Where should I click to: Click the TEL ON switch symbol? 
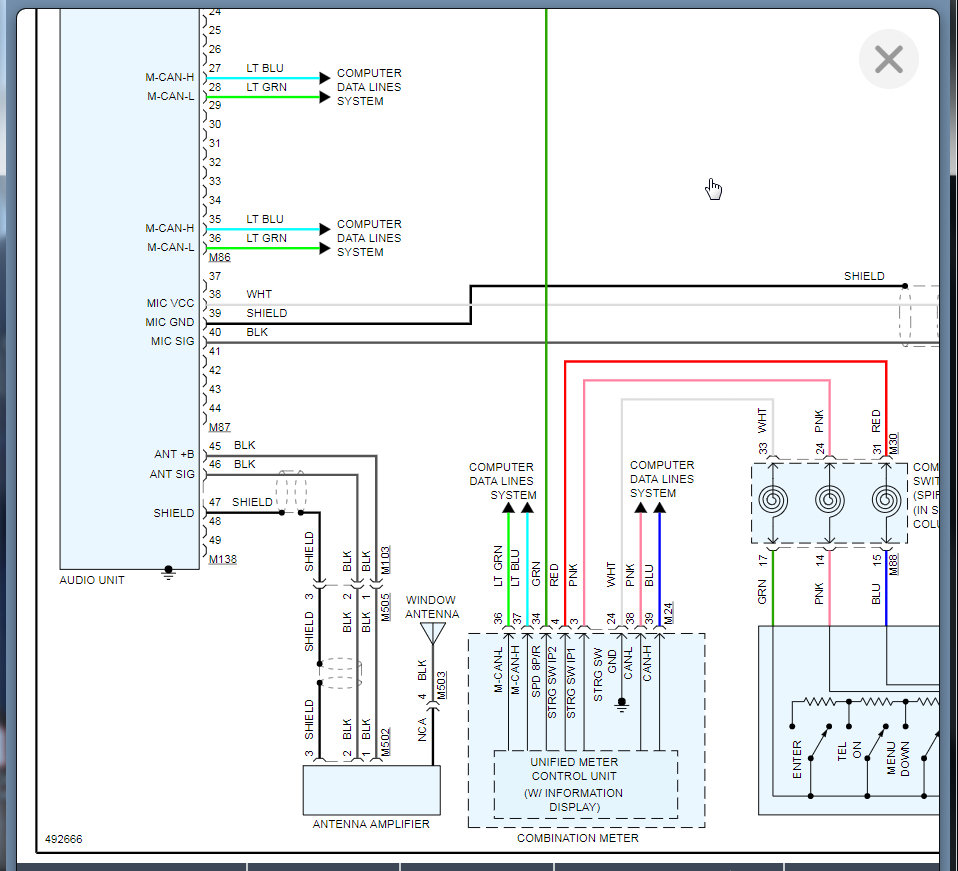pos(876,742)
